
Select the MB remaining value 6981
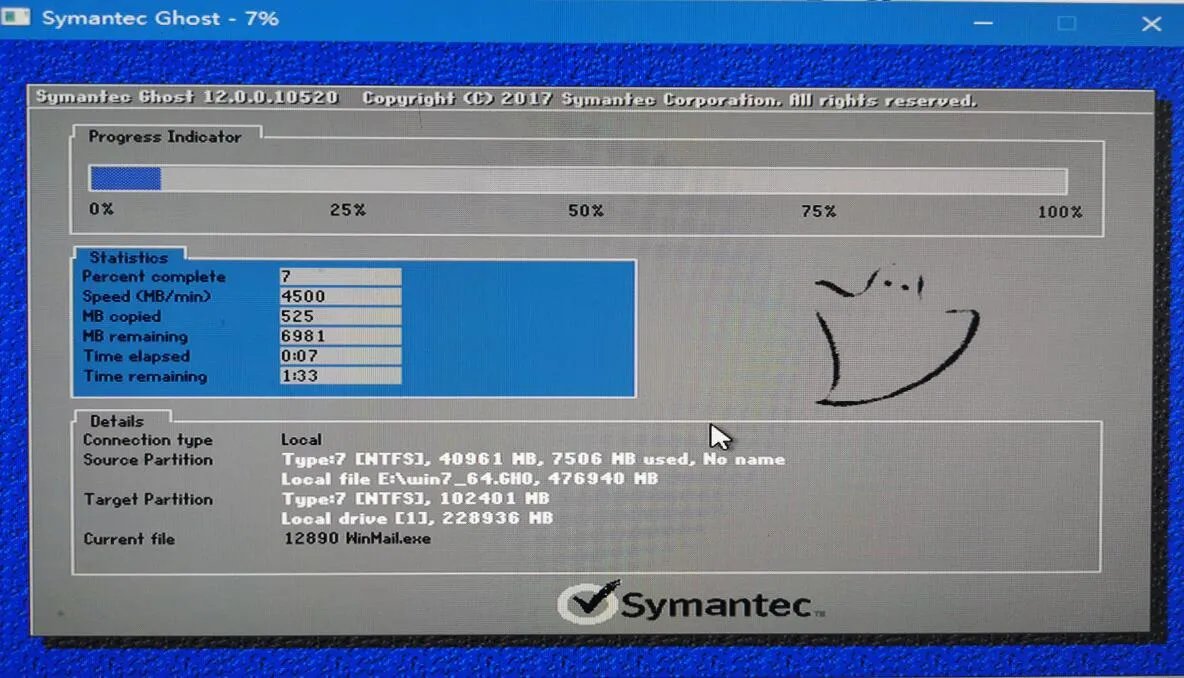click(340, 337)
